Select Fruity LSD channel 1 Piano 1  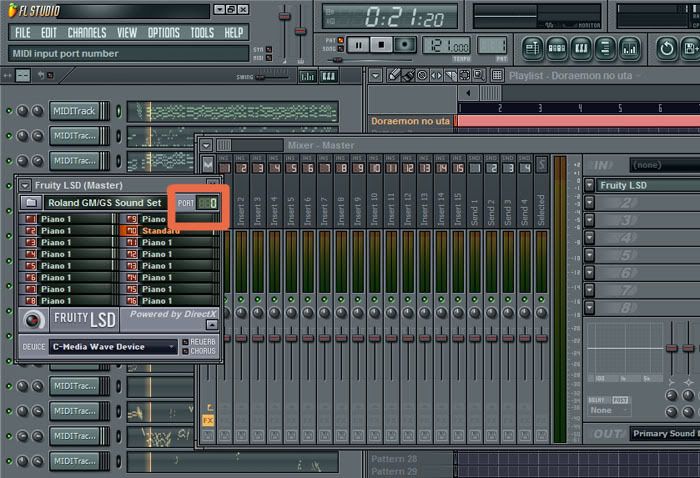click(x=68, y=219)
